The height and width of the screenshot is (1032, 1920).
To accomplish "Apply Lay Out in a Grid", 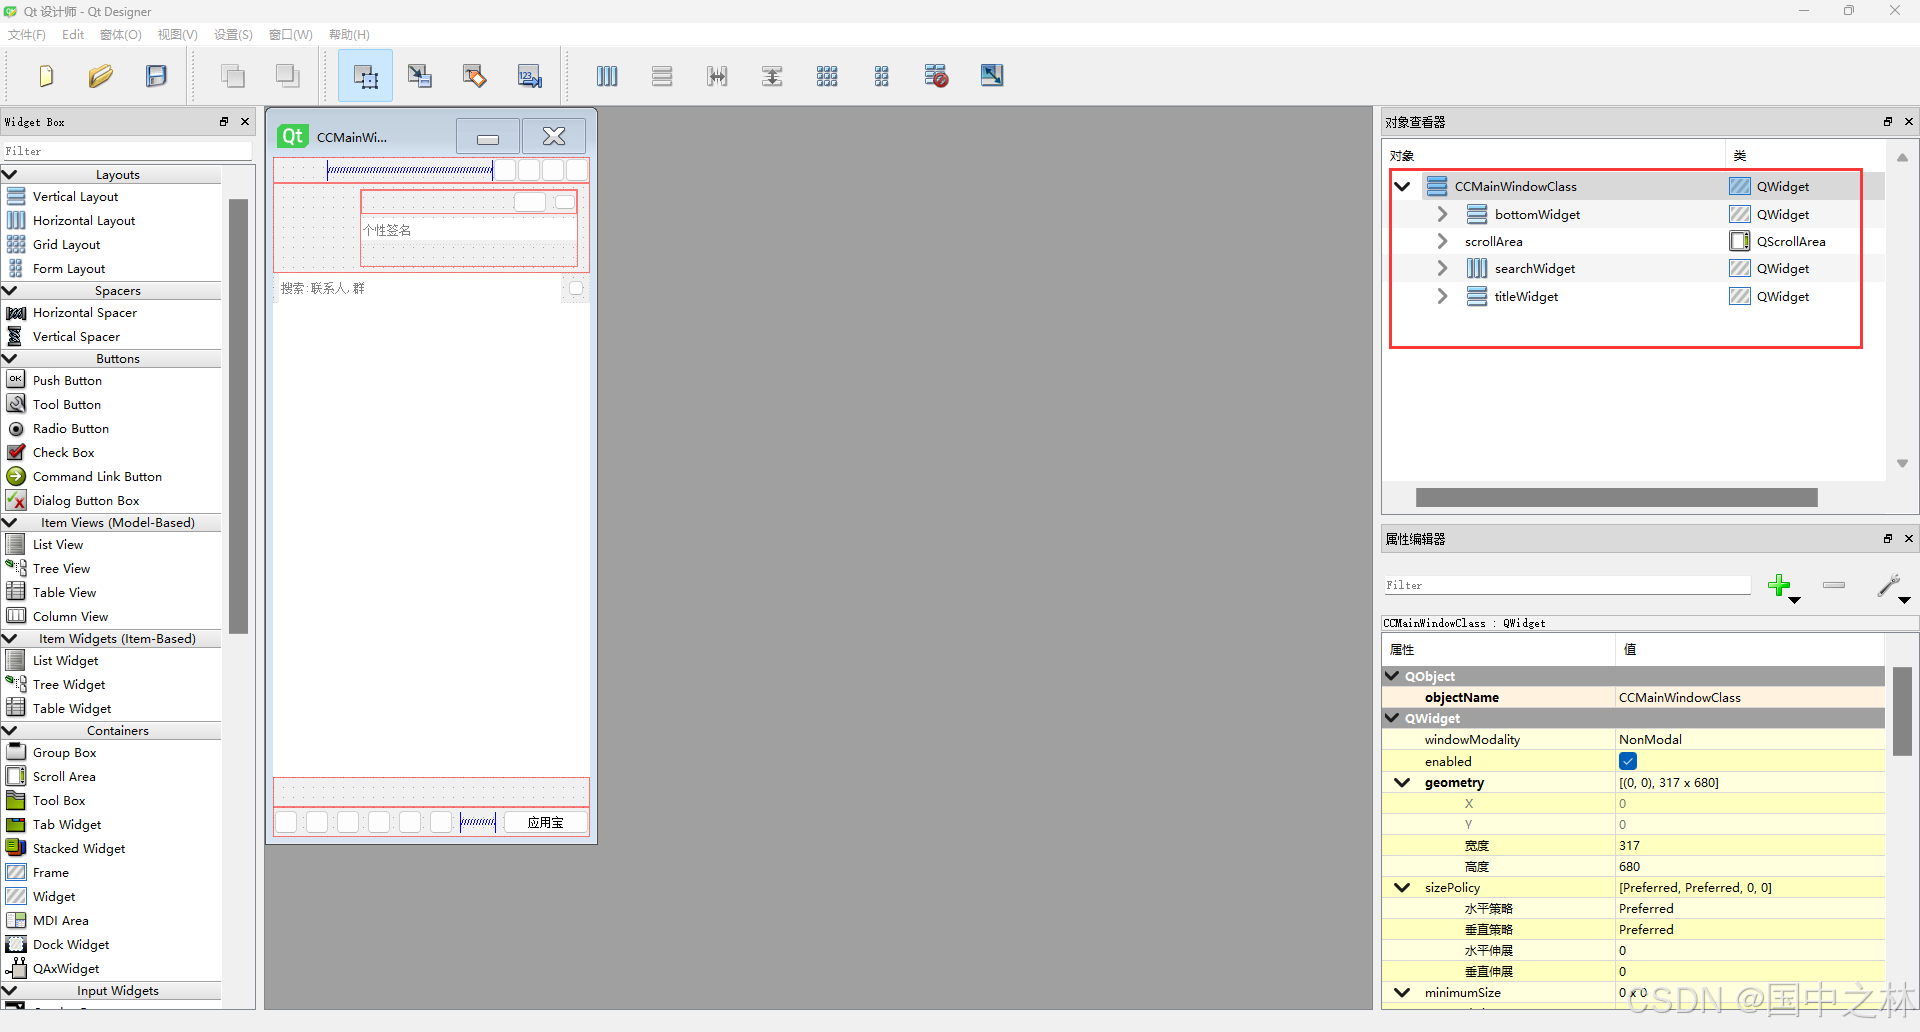I will pos(827,76).
